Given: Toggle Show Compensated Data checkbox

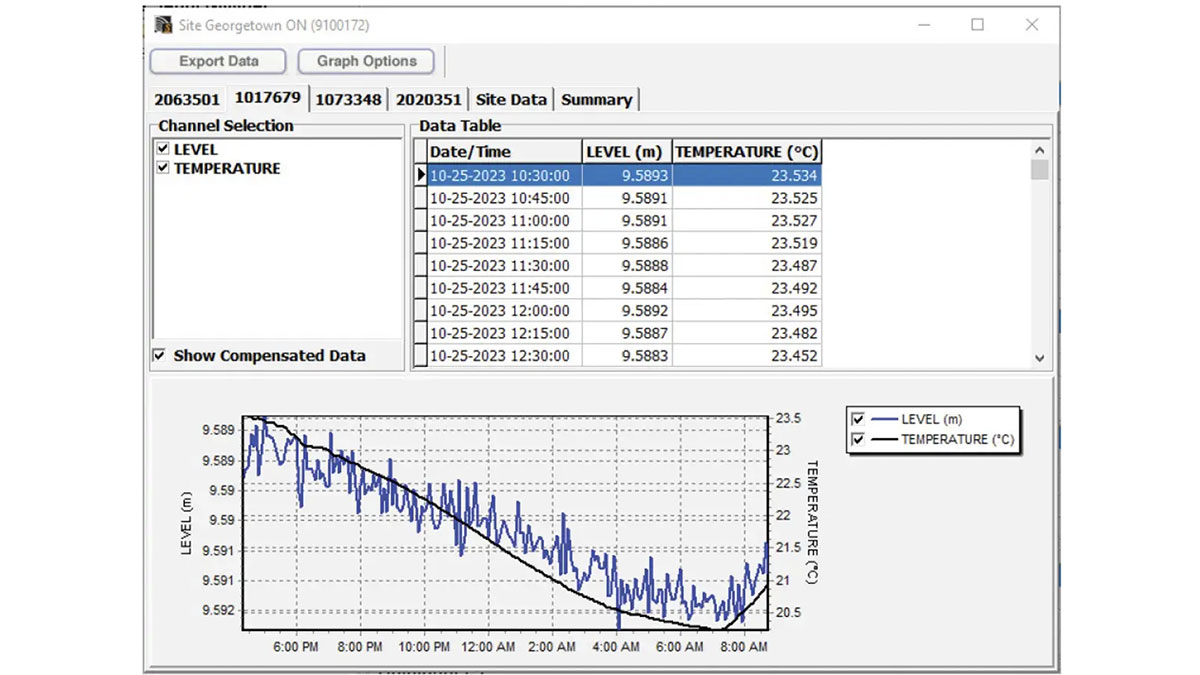Looking at the screenshot, I should 159,355.
